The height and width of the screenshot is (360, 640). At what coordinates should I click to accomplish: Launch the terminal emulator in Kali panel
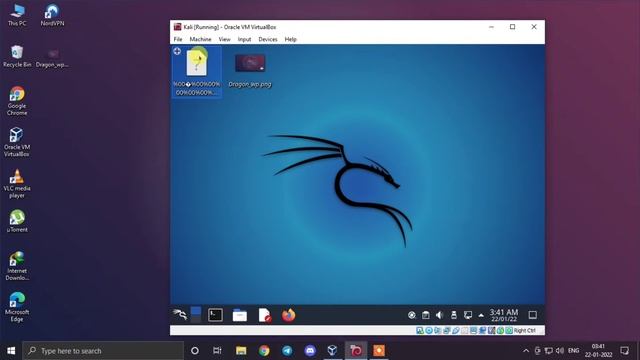click(x=215, y=315)
